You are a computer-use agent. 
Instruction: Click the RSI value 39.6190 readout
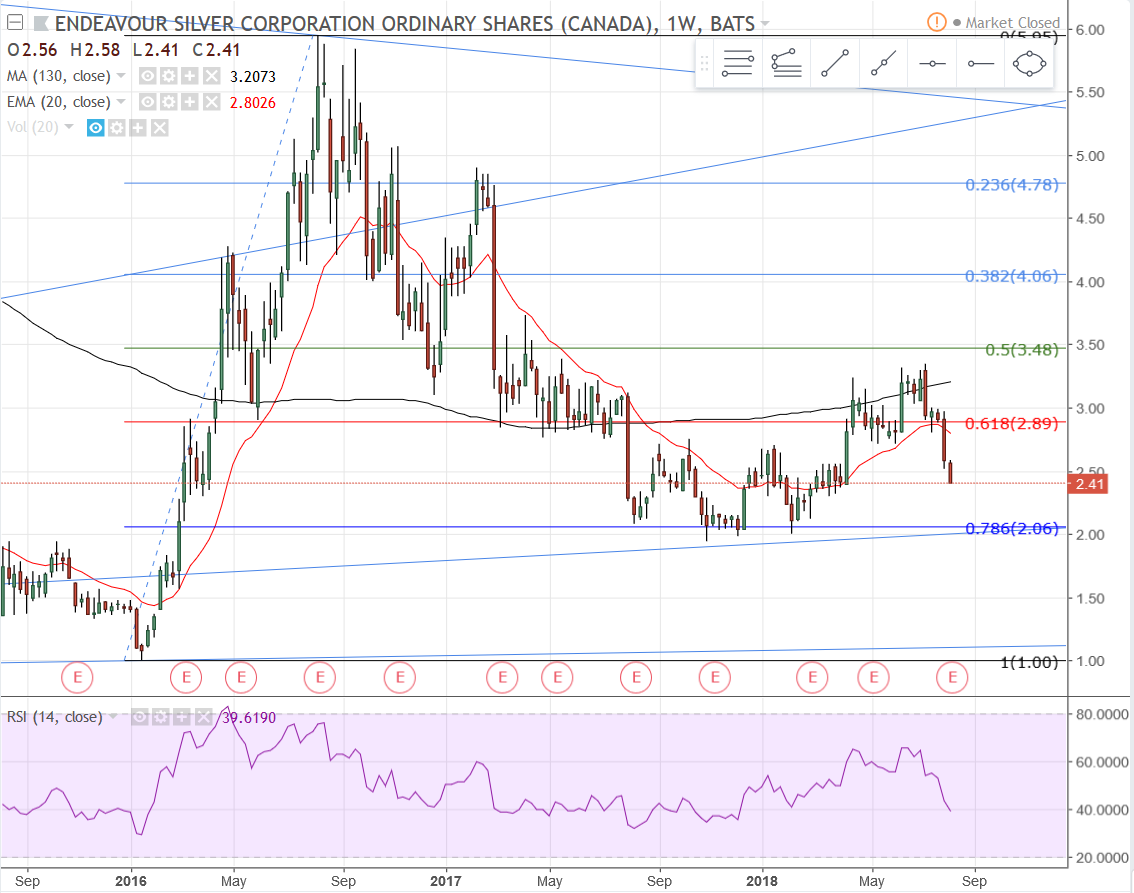(x=250, y=718)
